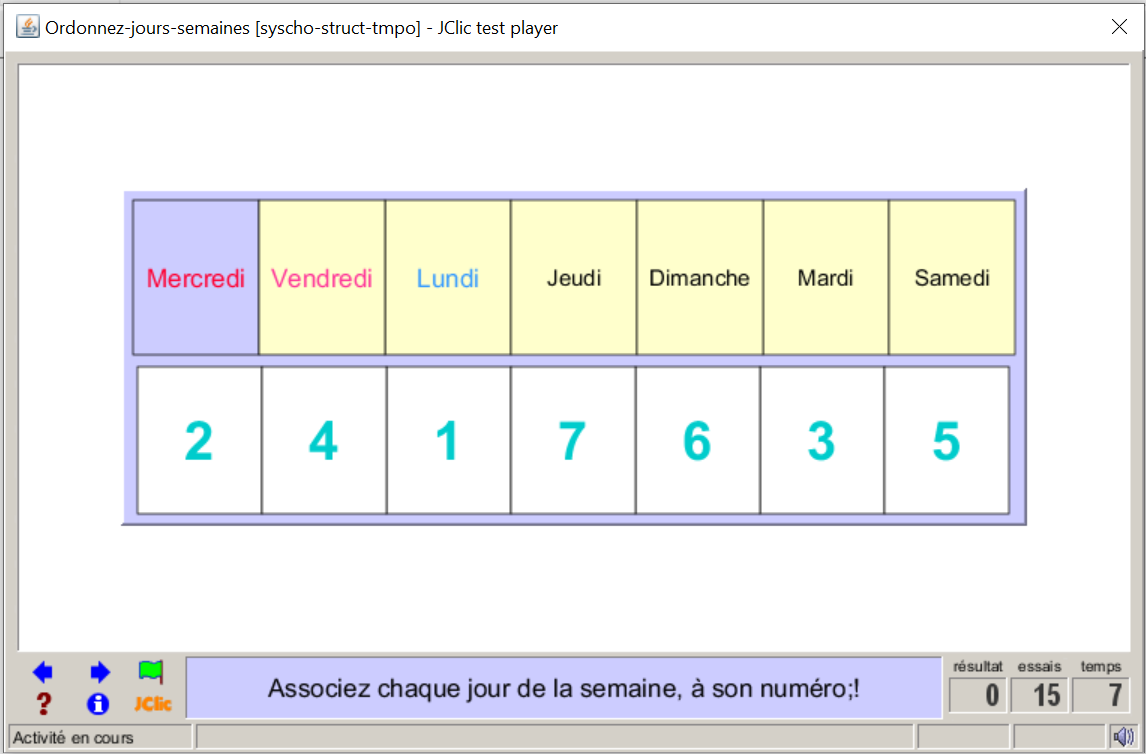The width and height of the screenshot is (1146, 754).
Task: Advance to the next activity with the right arrow
Action: point(99,672)
